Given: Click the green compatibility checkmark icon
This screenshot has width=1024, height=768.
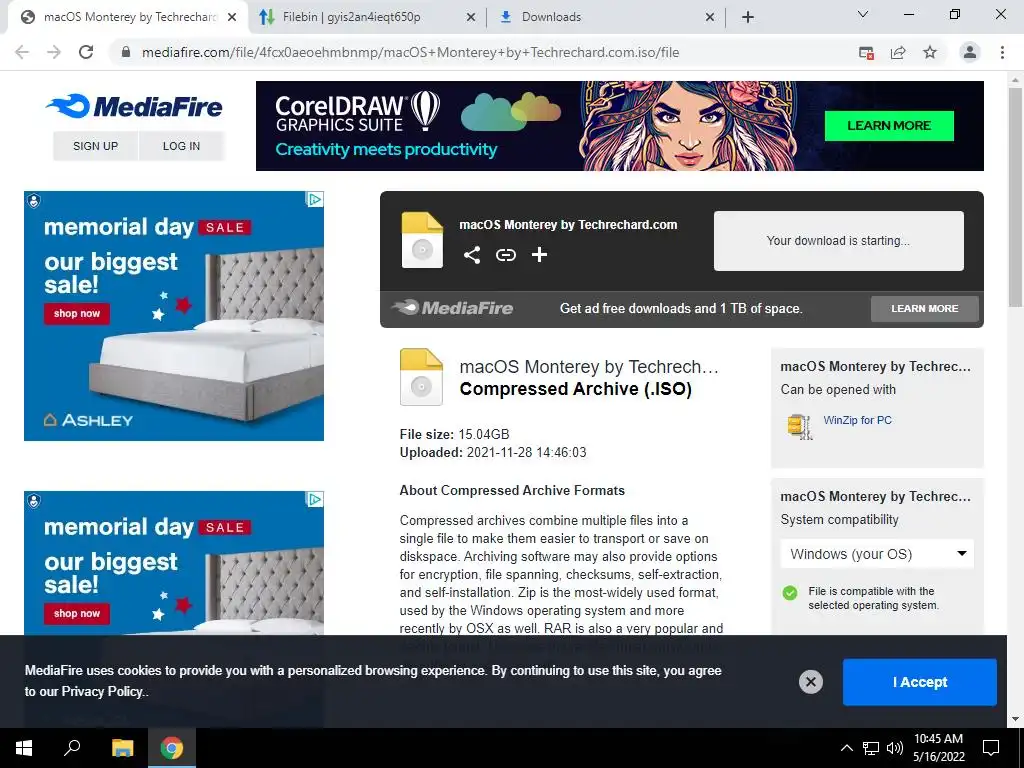Looking at the screenshot, I should [x=790, y=593].
